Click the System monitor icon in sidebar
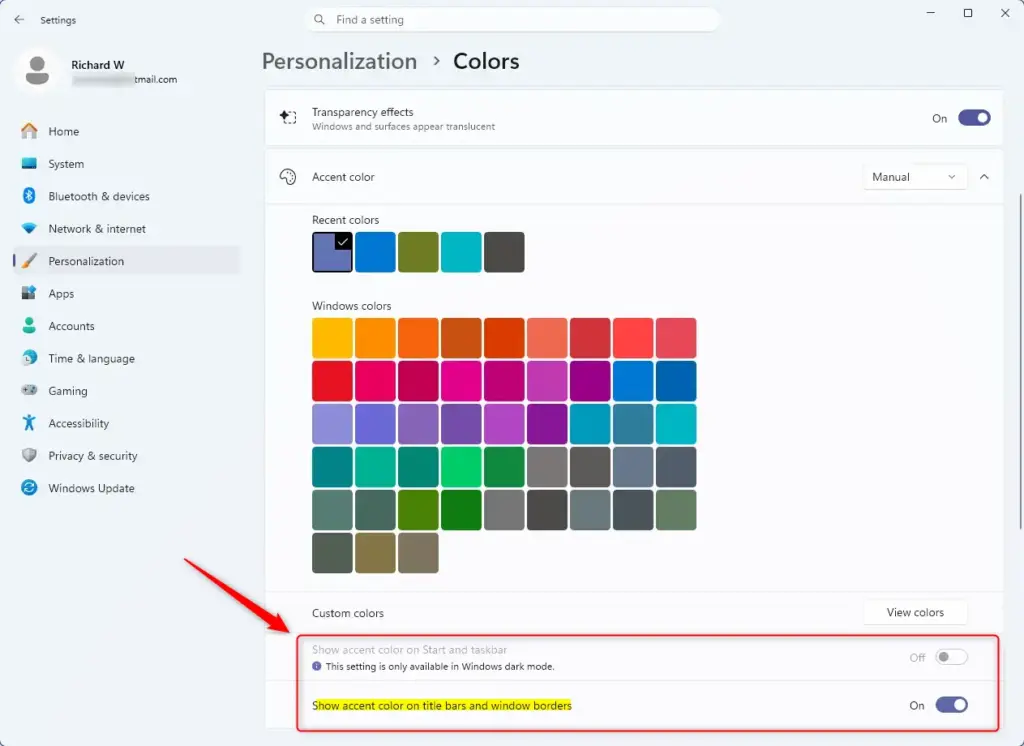The image size is (1024, 746). point(29,163)
